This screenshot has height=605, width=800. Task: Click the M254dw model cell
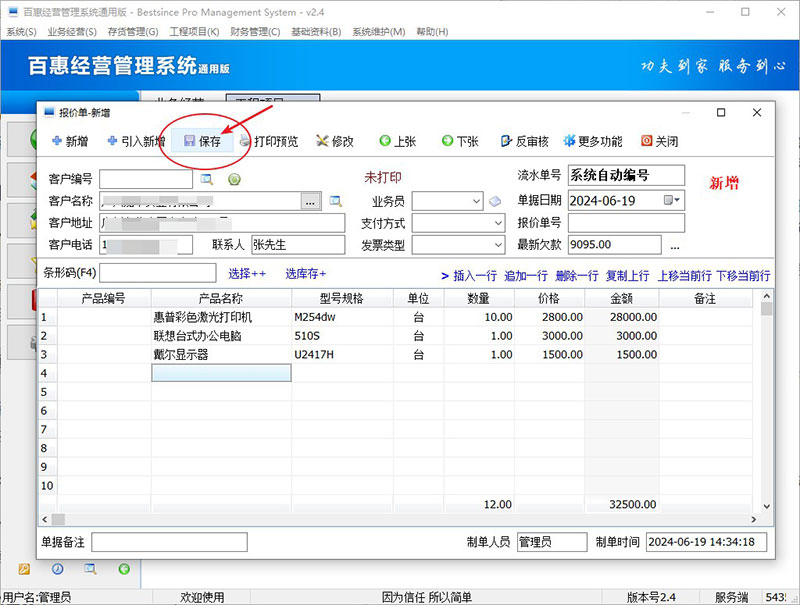pyautogui.click(x=342, y=317)
